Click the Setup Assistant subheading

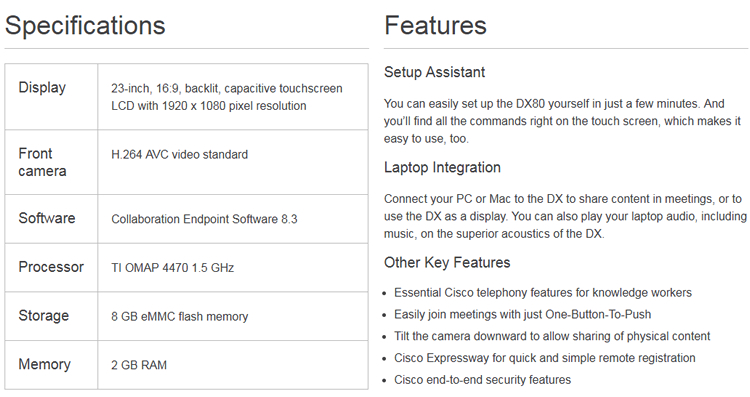(x=434, y=72)
